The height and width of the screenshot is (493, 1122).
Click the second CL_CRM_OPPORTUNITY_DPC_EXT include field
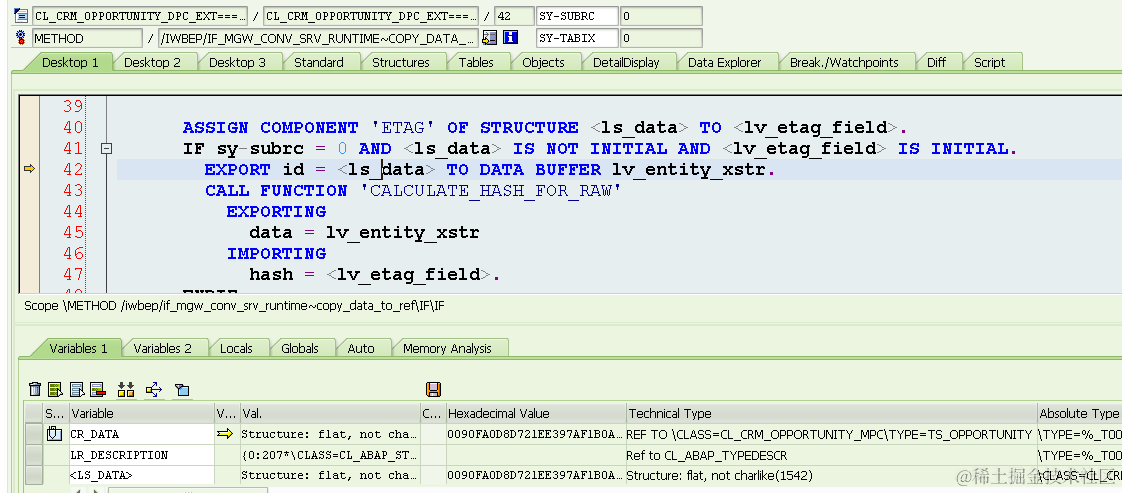[x=371, y=16]
